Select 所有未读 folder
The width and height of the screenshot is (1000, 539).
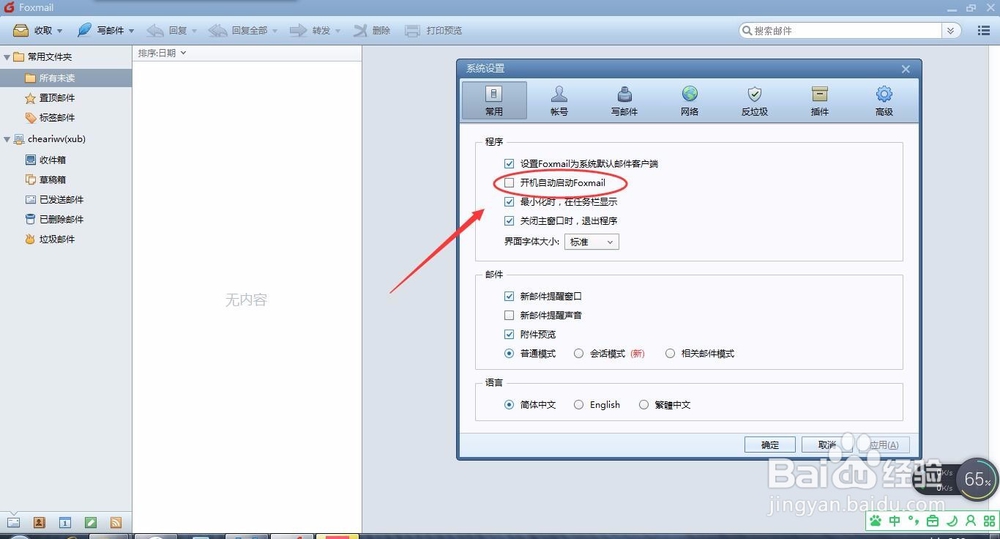[66, 78]
